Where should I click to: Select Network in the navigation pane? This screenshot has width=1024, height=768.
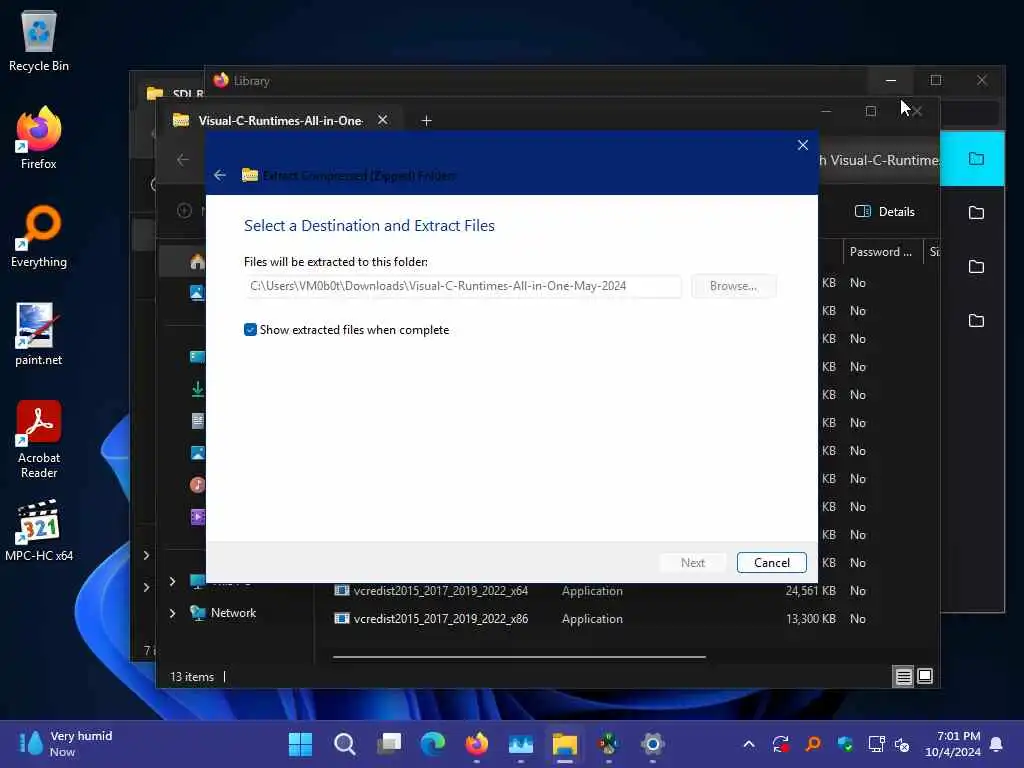click(x=232, y=613)
